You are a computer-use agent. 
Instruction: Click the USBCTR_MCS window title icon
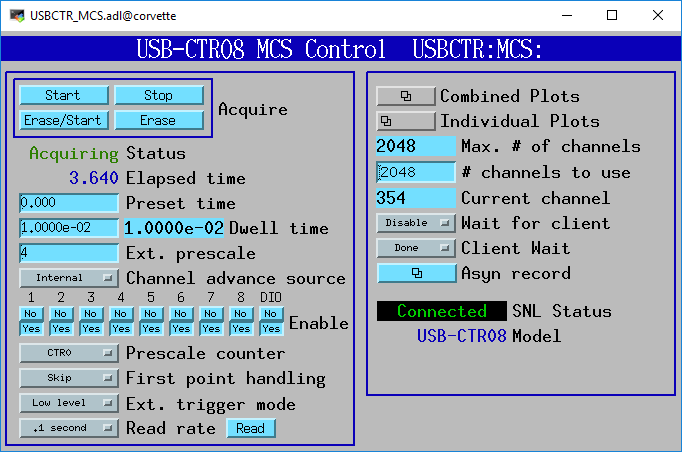click(x=17, y=16)
